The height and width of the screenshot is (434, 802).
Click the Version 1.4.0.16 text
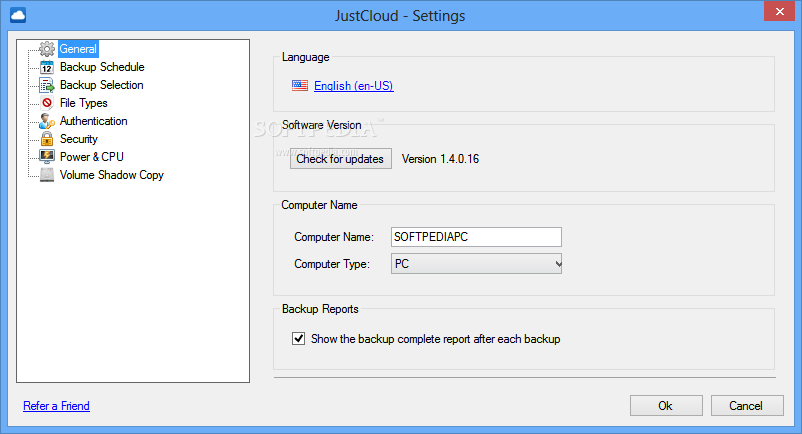[x=440, y=159]
